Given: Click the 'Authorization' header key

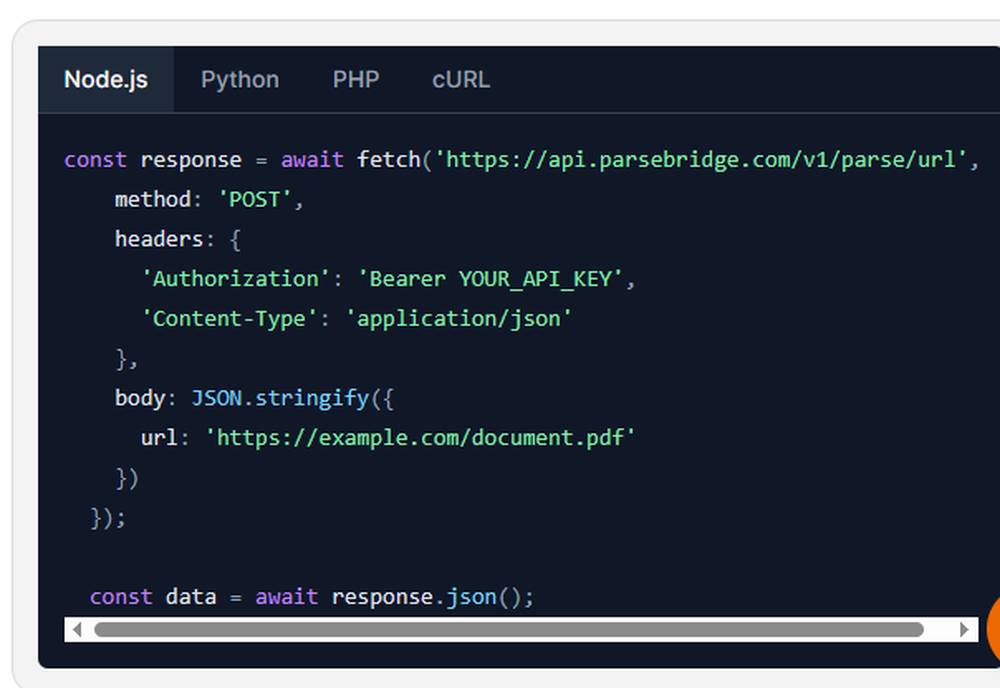Looking at the screenshot, I should tap(235, 279).
